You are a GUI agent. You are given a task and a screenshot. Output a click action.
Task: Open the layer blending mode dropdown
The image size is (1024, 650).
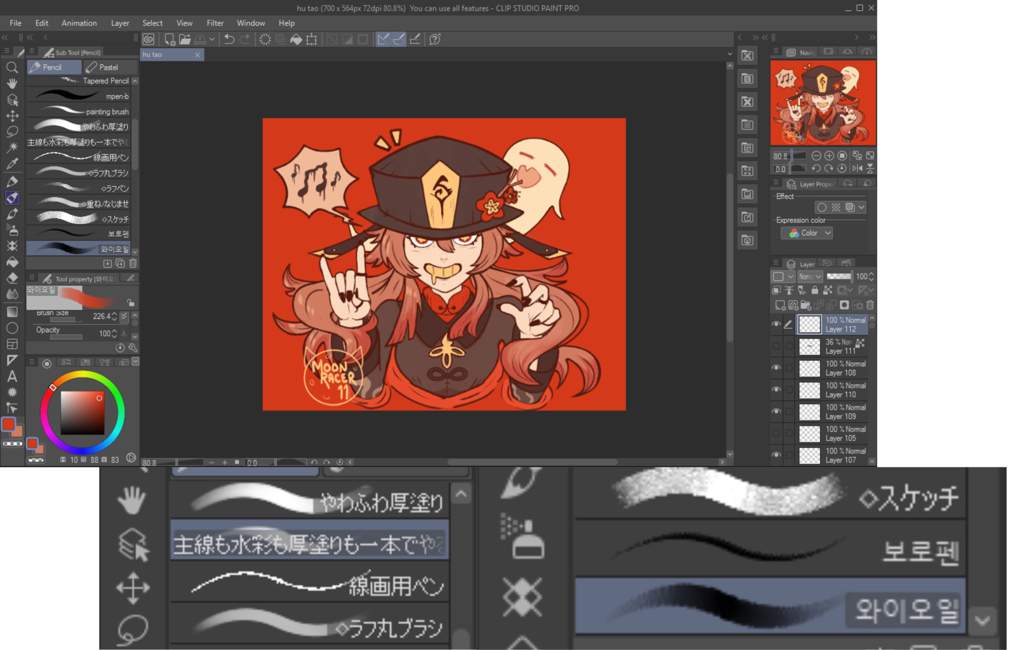[810, 276]
